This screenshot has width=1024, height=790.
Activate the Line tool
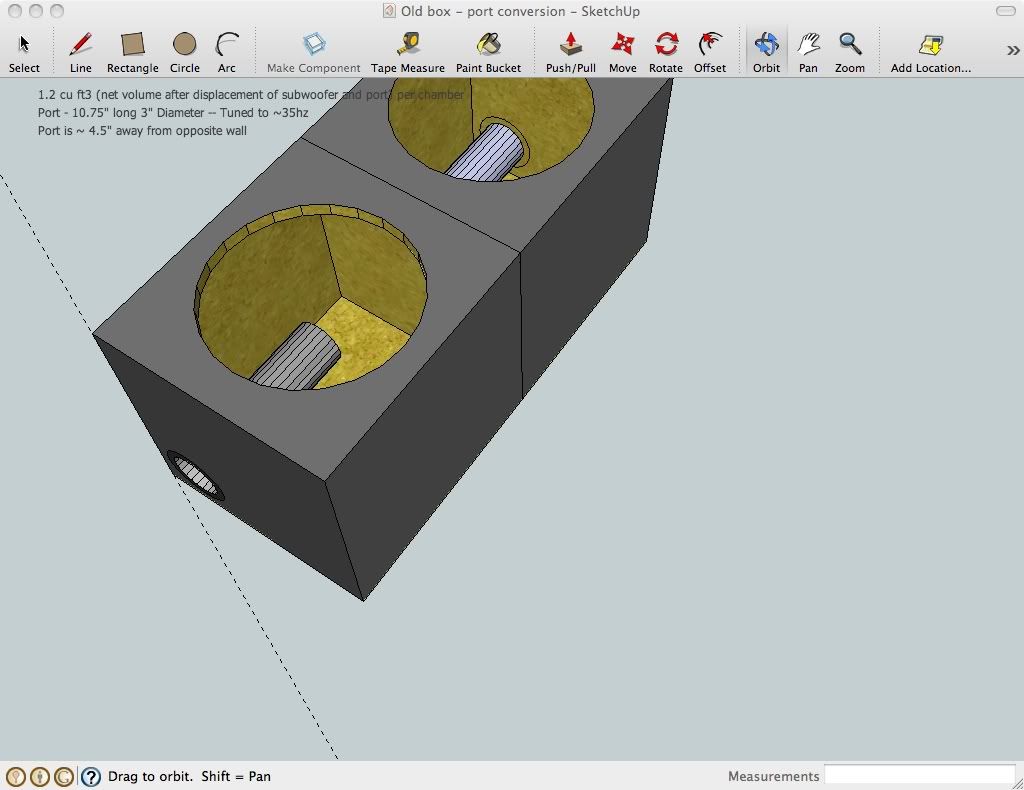point(80,43)
